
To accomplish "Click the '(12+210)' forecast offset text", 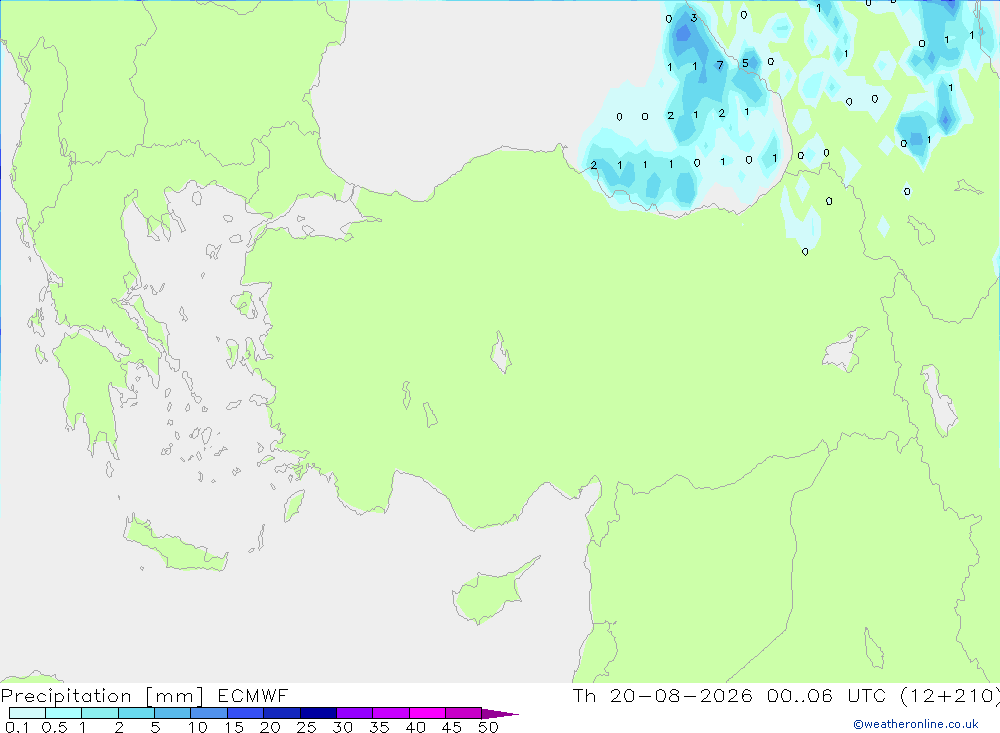I will (949, 696).
